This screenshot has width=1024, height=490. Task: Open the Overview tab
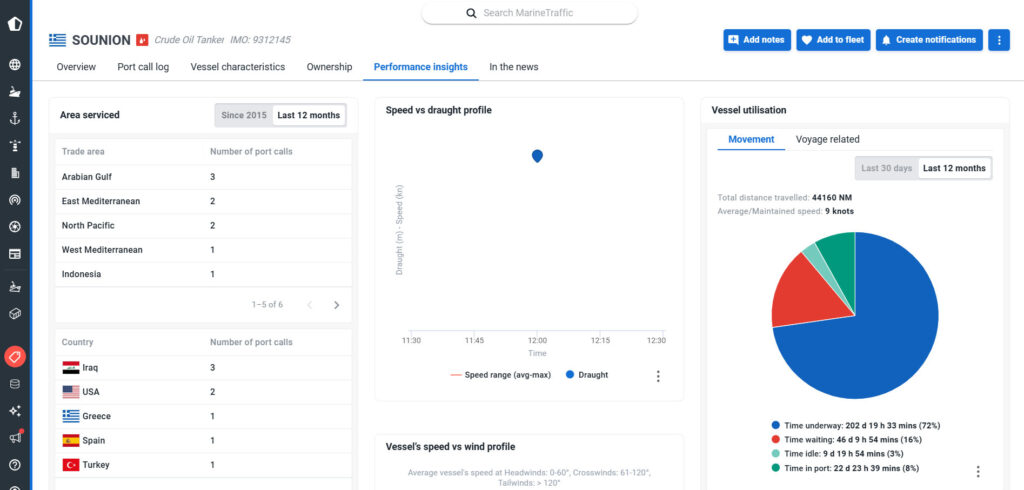click(x=76, y=67)
